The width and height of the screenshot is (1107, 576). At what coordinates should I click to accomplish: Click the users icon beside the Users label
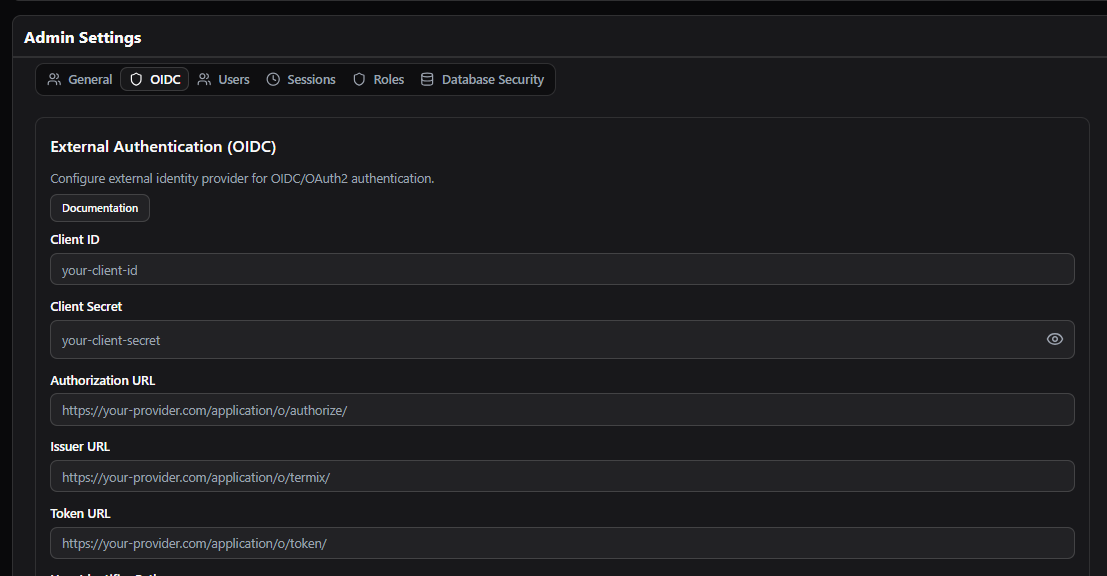[204, 79]
